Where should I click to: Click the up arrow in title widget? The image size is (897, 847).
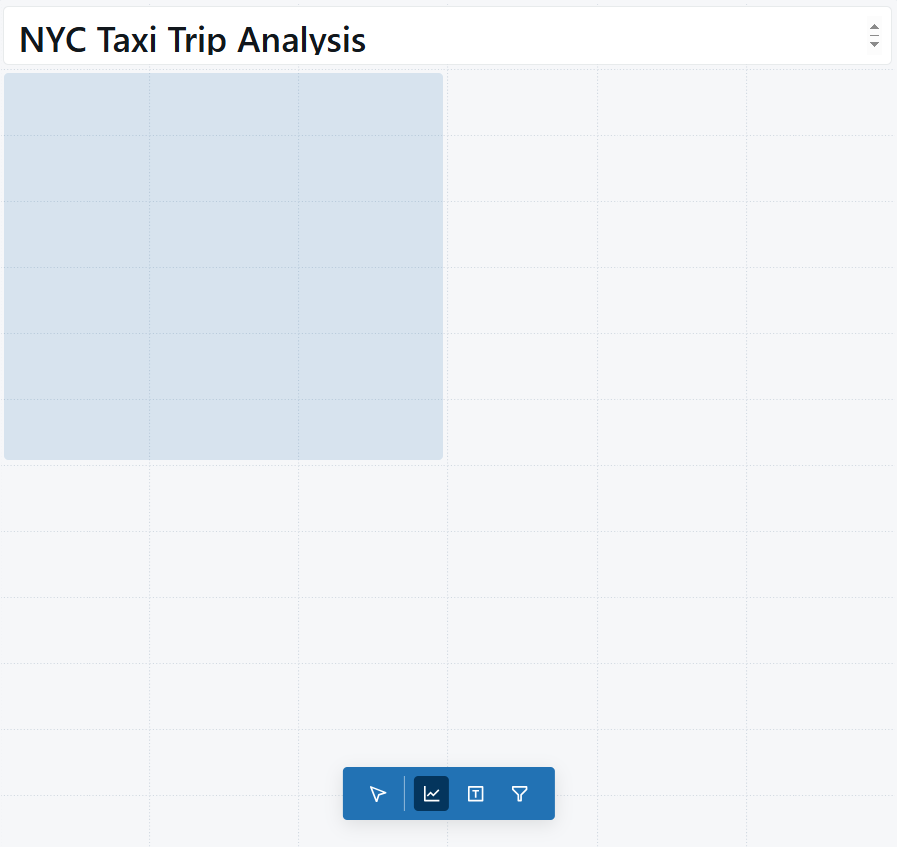pos(874,27)
